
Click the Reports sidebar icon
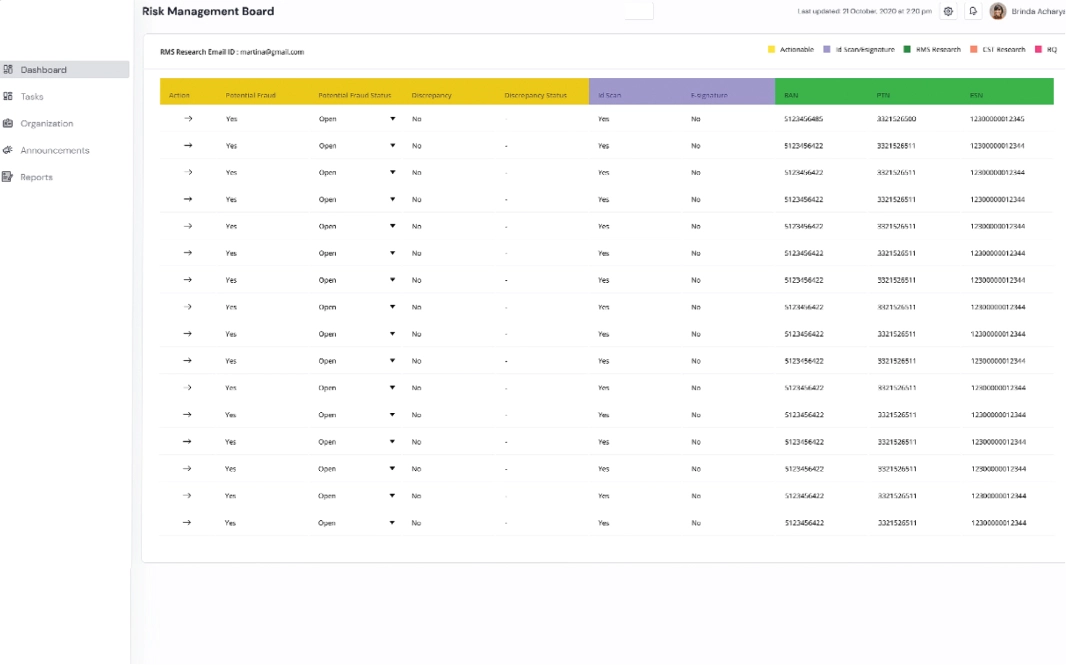pyautogui.click(x=8, y=178)
